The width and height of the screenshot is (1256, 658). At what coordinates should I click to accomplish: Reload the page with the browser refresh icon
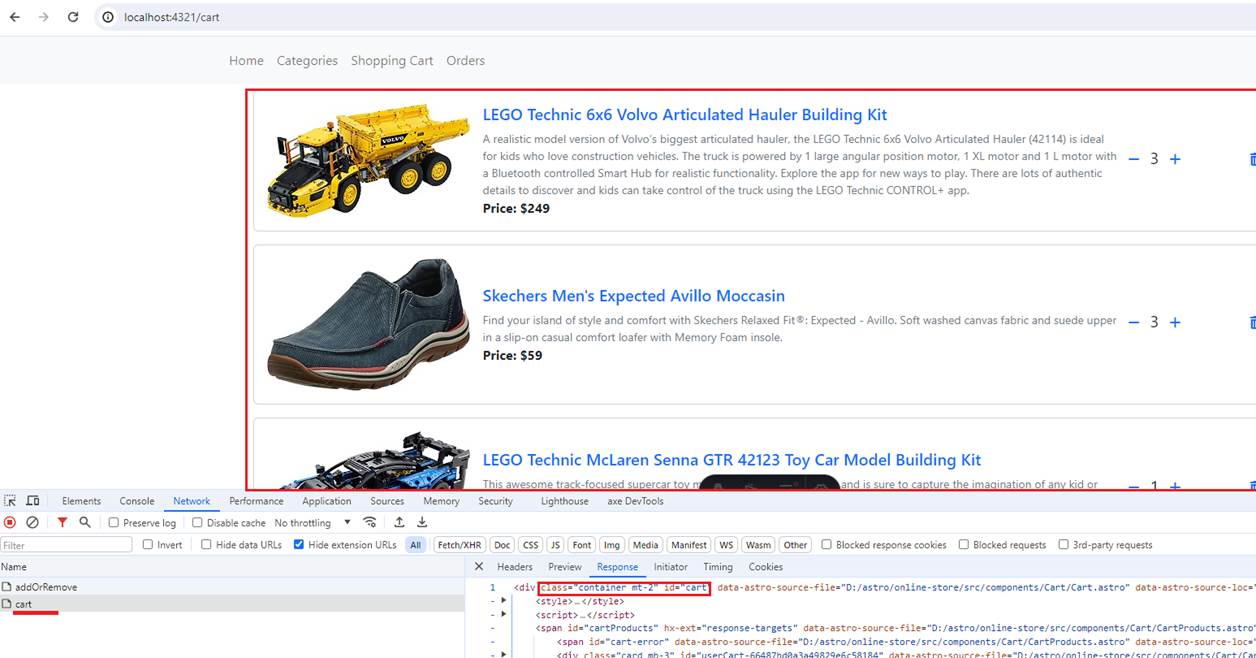coord(73,17)
